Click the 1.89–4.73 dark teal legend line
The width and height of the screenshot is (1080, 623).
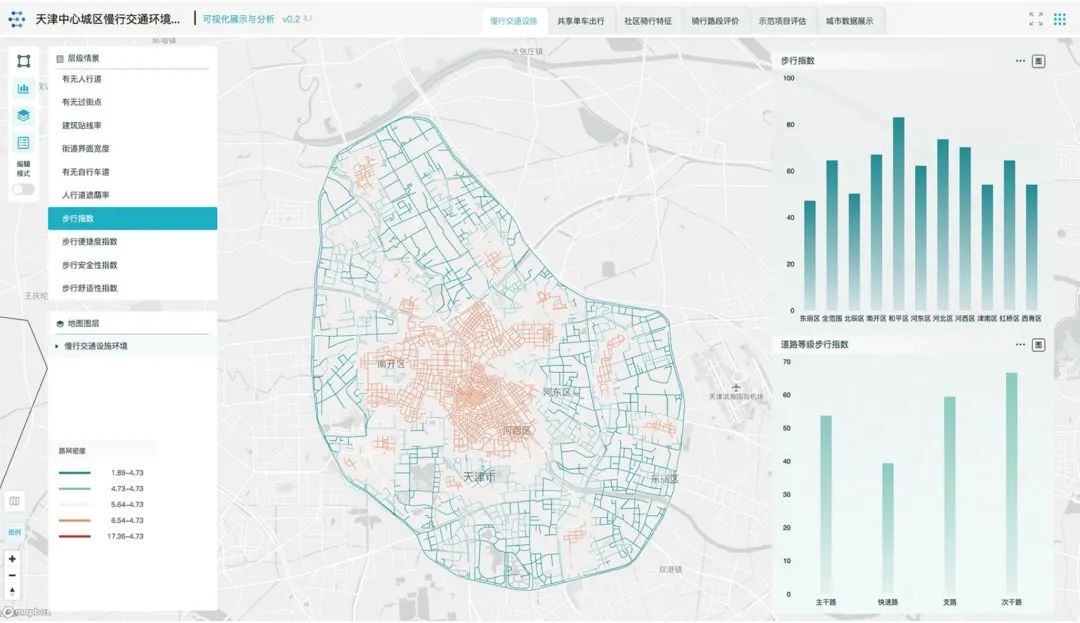[x=74, y=473]
